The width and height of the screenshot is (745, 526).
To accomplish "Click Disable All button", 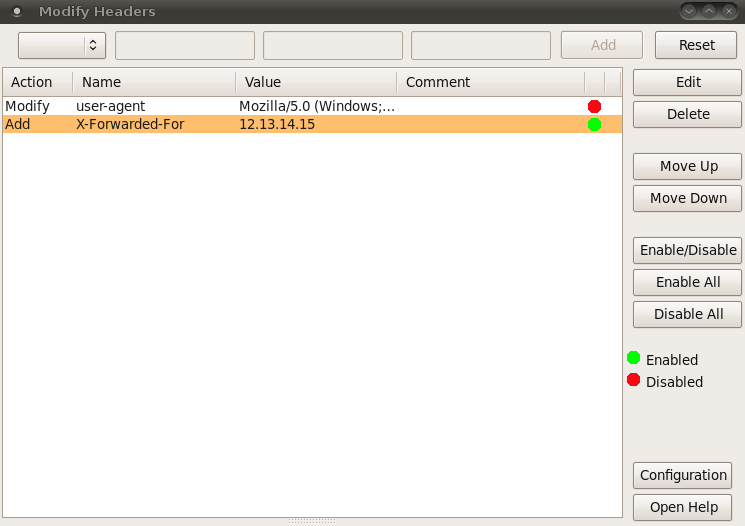I will [688, 314].
